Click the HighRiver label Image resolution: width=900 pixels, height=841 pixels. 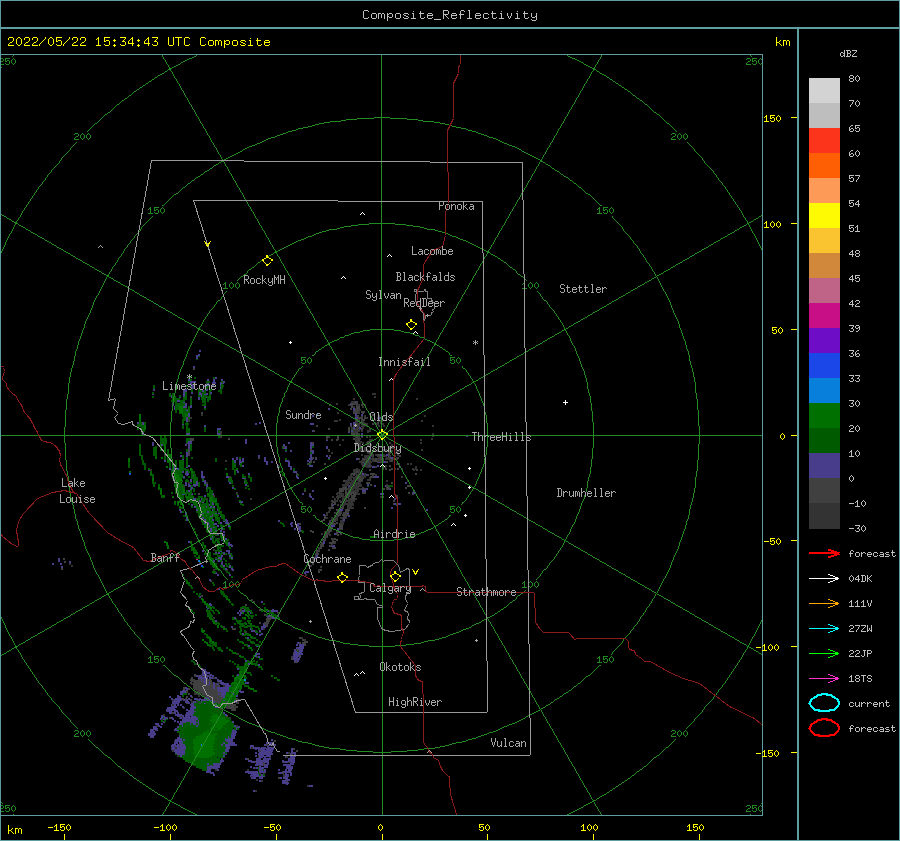415,702
